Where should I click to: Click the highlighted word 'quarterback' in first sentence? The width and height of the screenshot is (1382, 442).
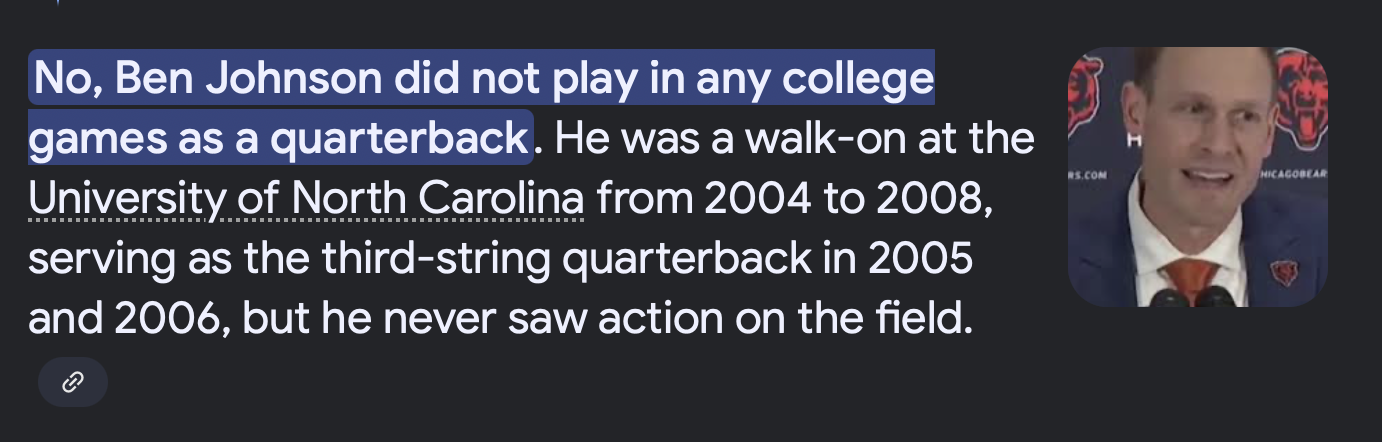(399, 139)
